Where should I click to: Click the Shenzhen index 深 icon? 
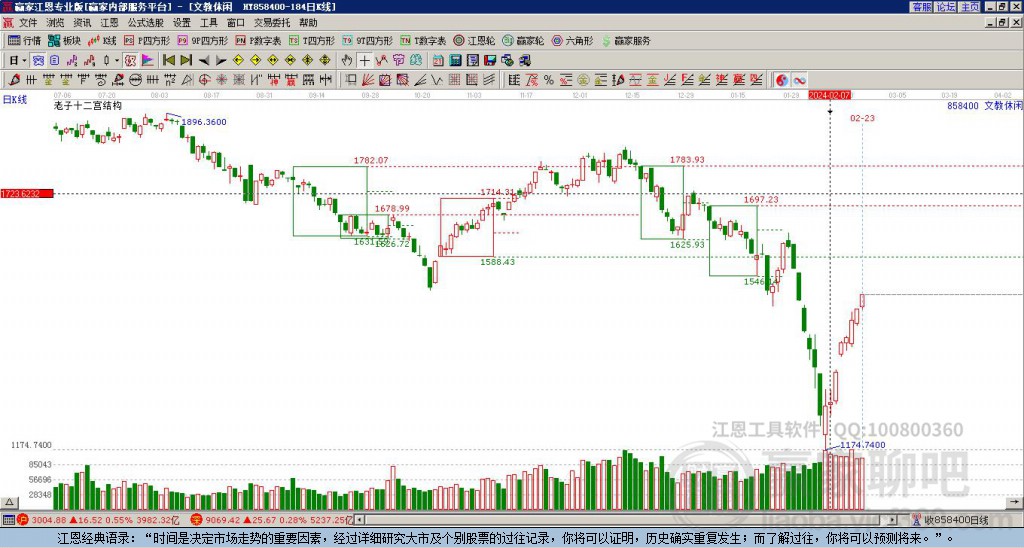(x=196, y=520)
